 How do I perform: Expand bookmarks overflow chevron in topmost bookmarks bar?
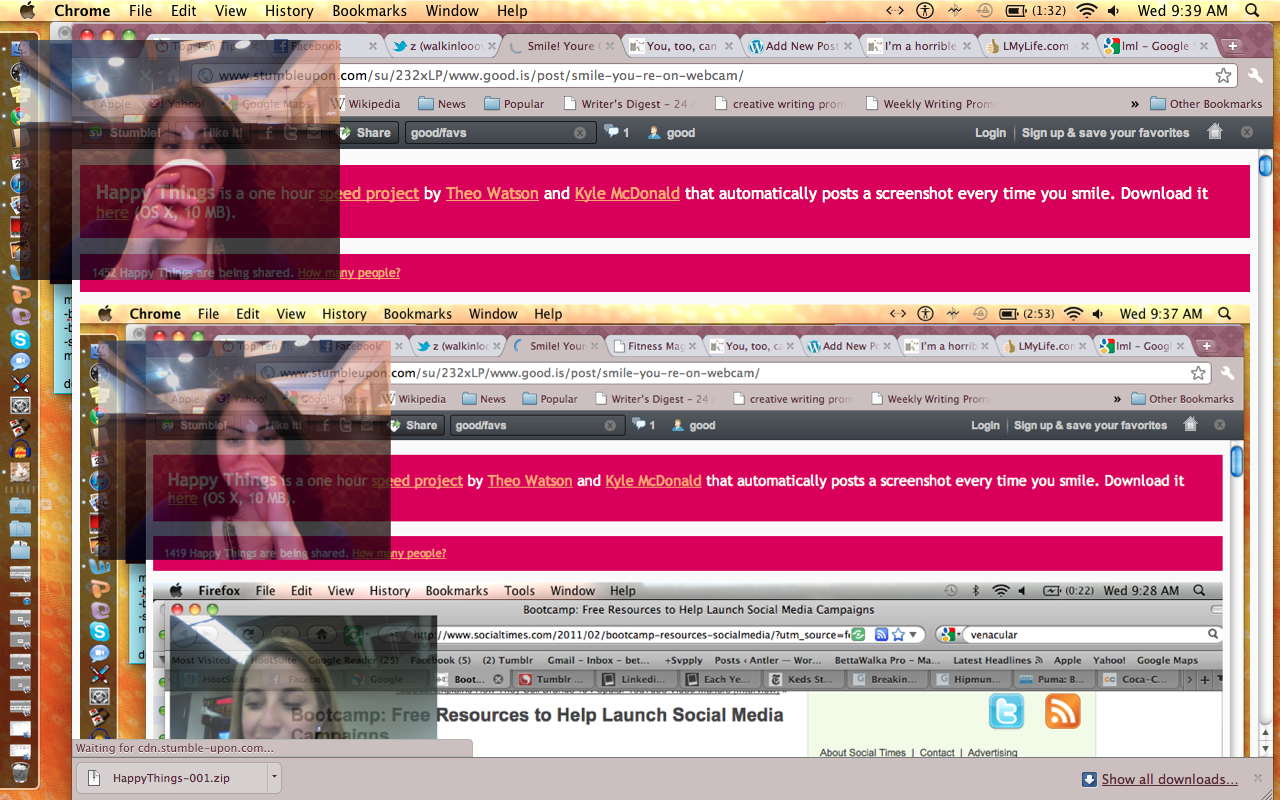point(1135,104)
